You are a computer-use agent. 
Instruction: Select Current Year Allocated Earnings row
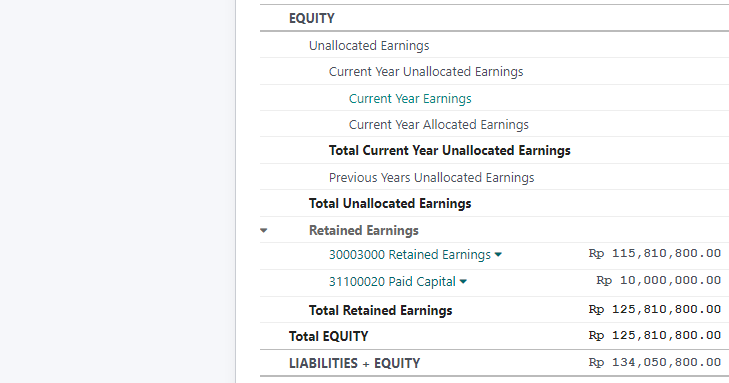click(x=494, y=125)
